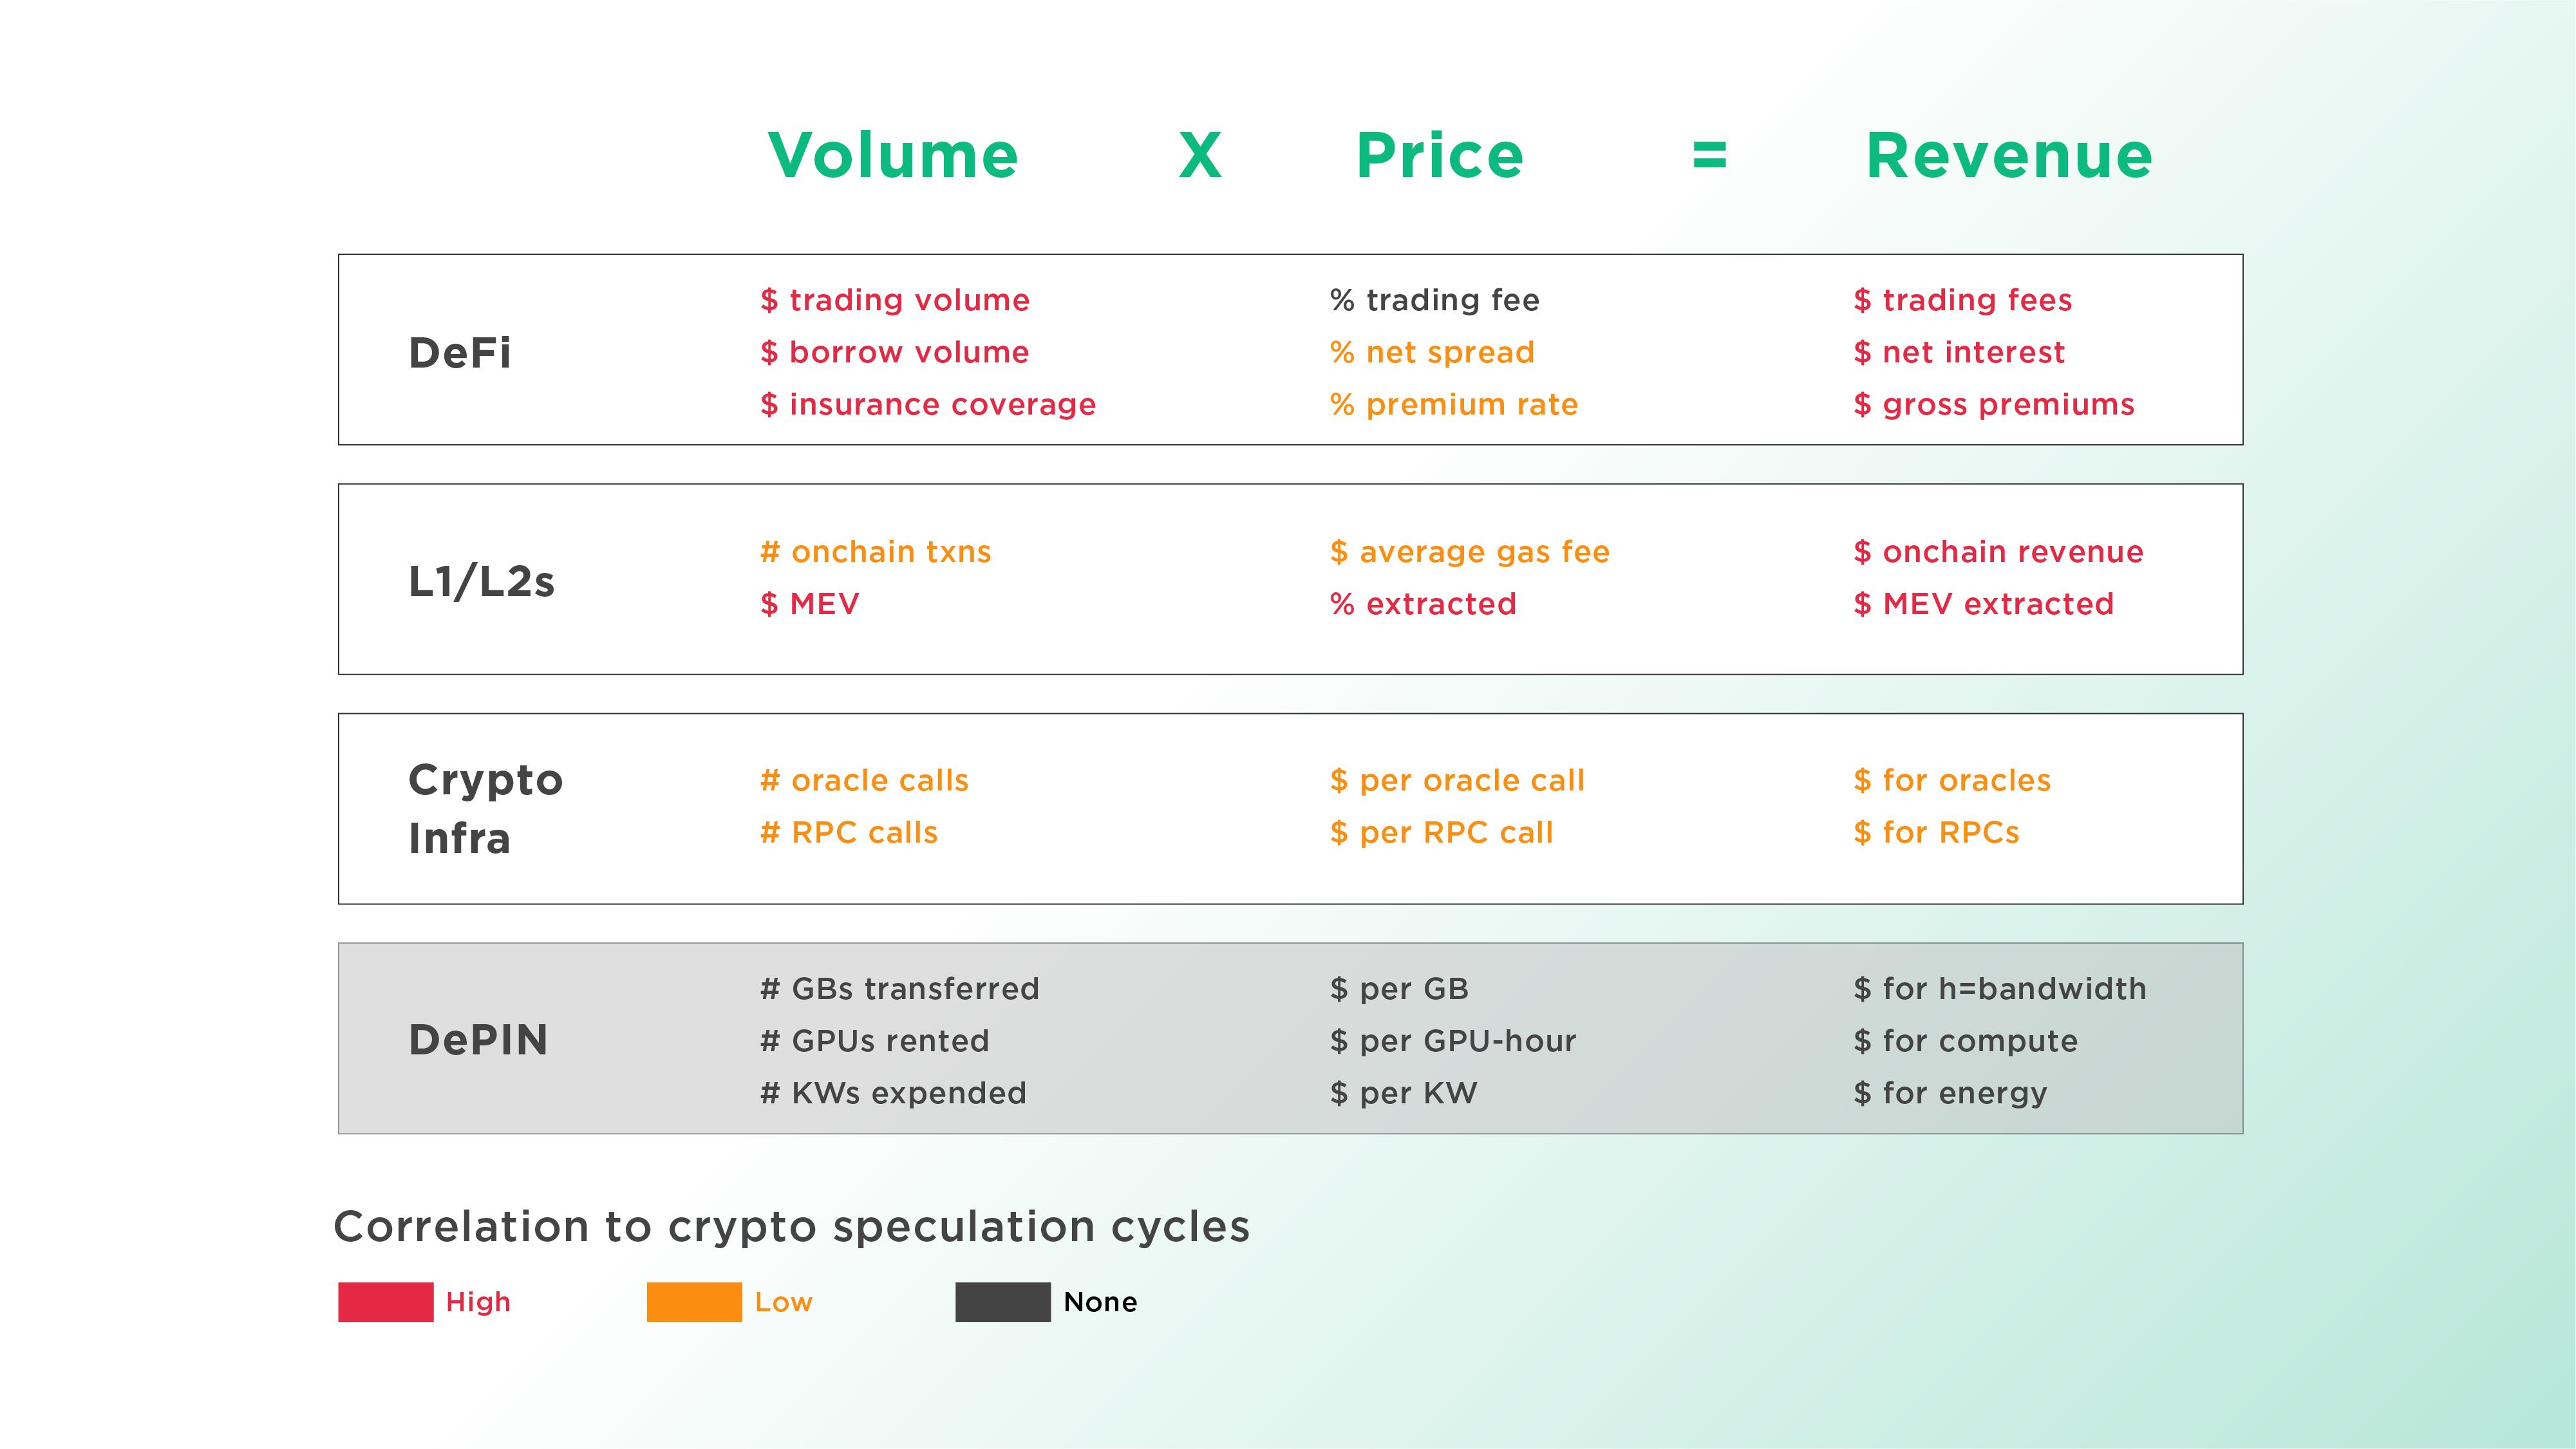Select the Crypto Infra row label

pyautogui.click(x=485, y=808)
